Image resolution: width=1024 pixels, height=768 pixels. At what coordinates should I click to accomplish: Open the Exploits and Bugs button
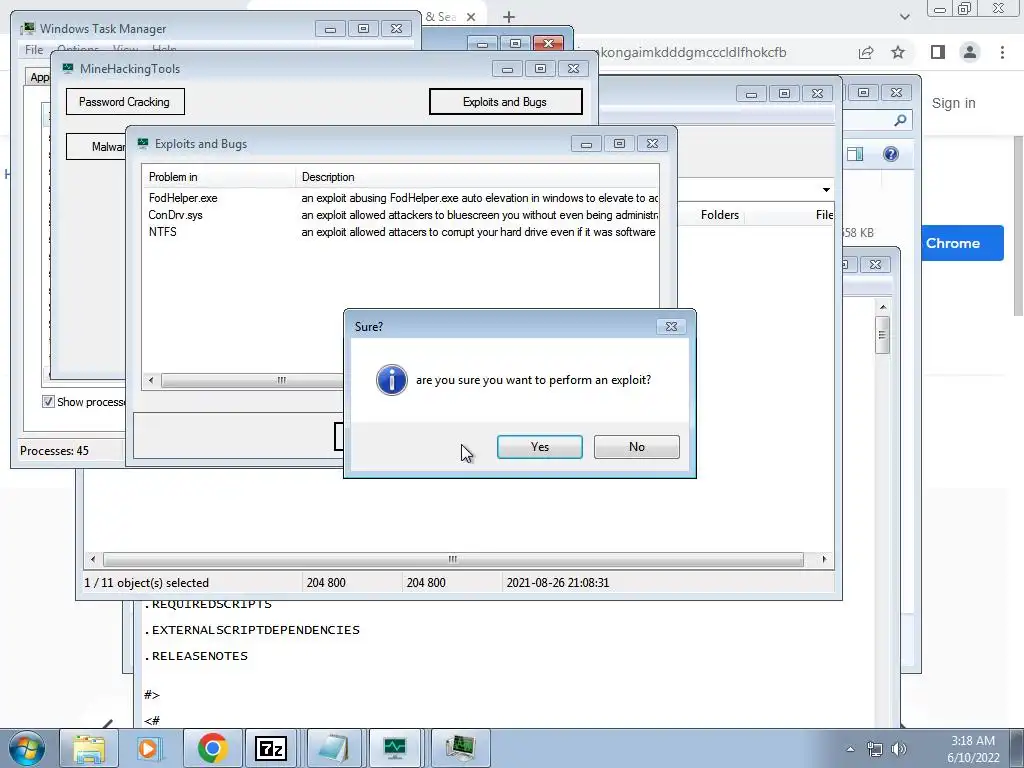[505, 102]
